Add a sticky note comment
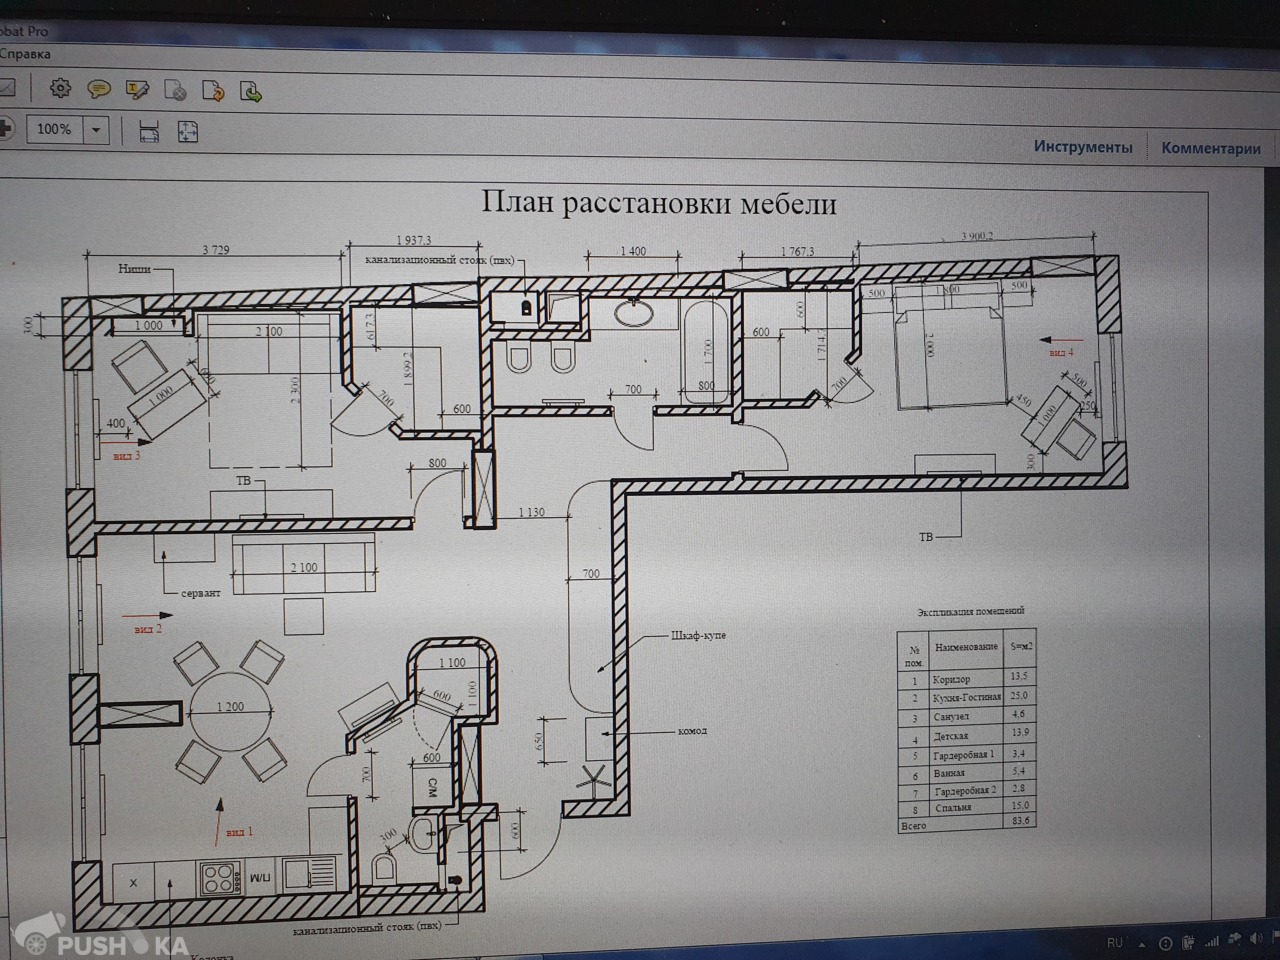Screen dimensions: 1280x960 click(x=98, y=90)
